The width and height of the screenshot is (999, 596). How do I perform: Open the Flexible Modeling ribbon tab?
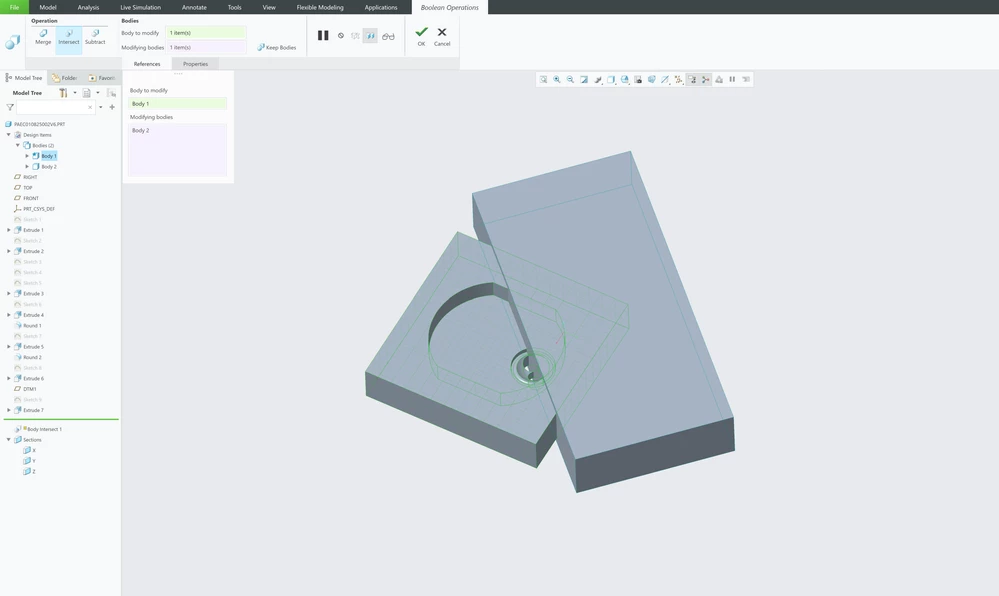[320, 7]
